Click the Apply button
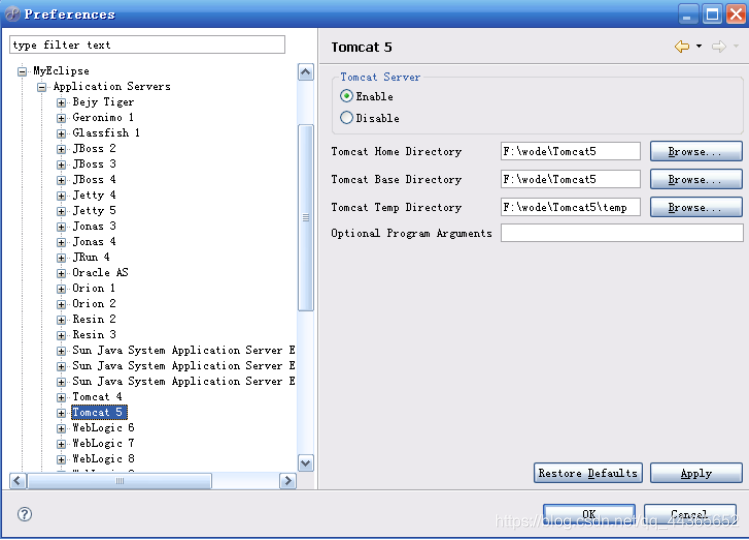 pos(696,473)
